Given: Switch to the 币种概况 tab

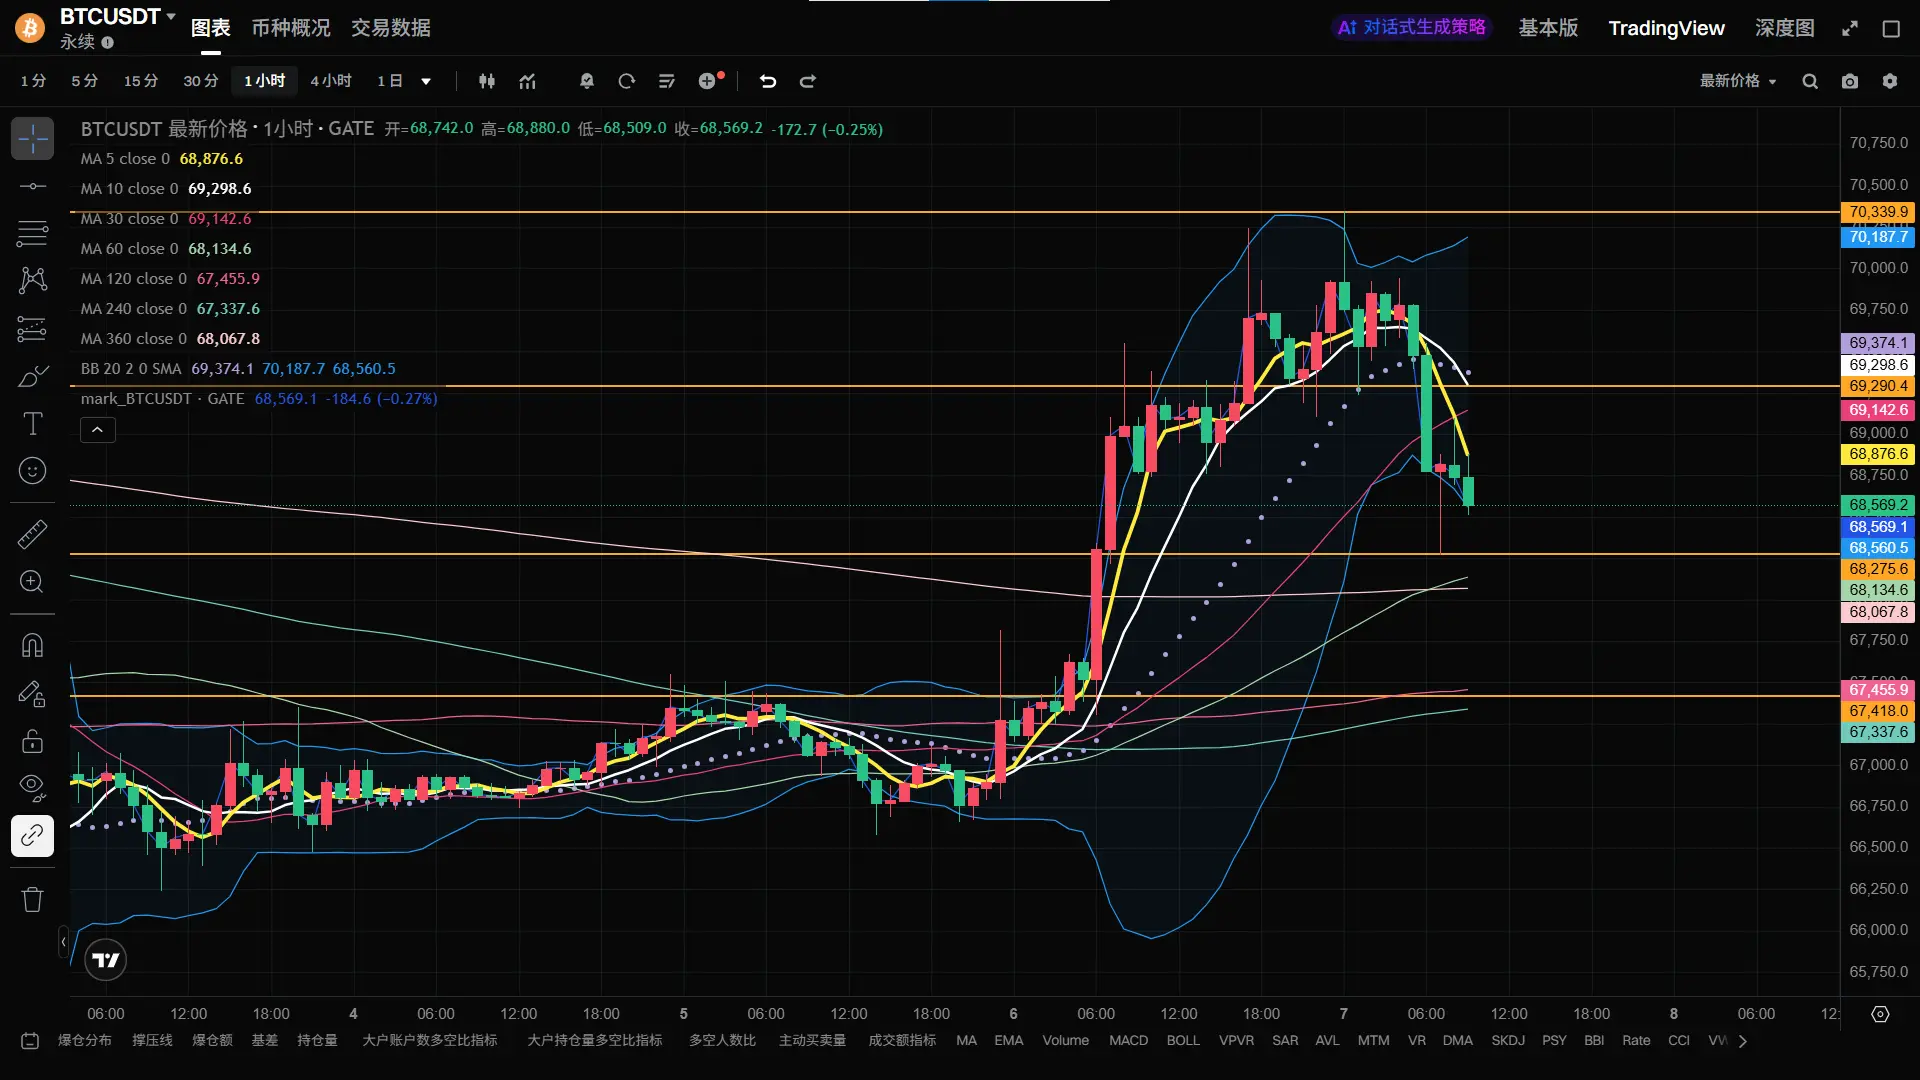Looking at the screenshot, I should (290, 28).
